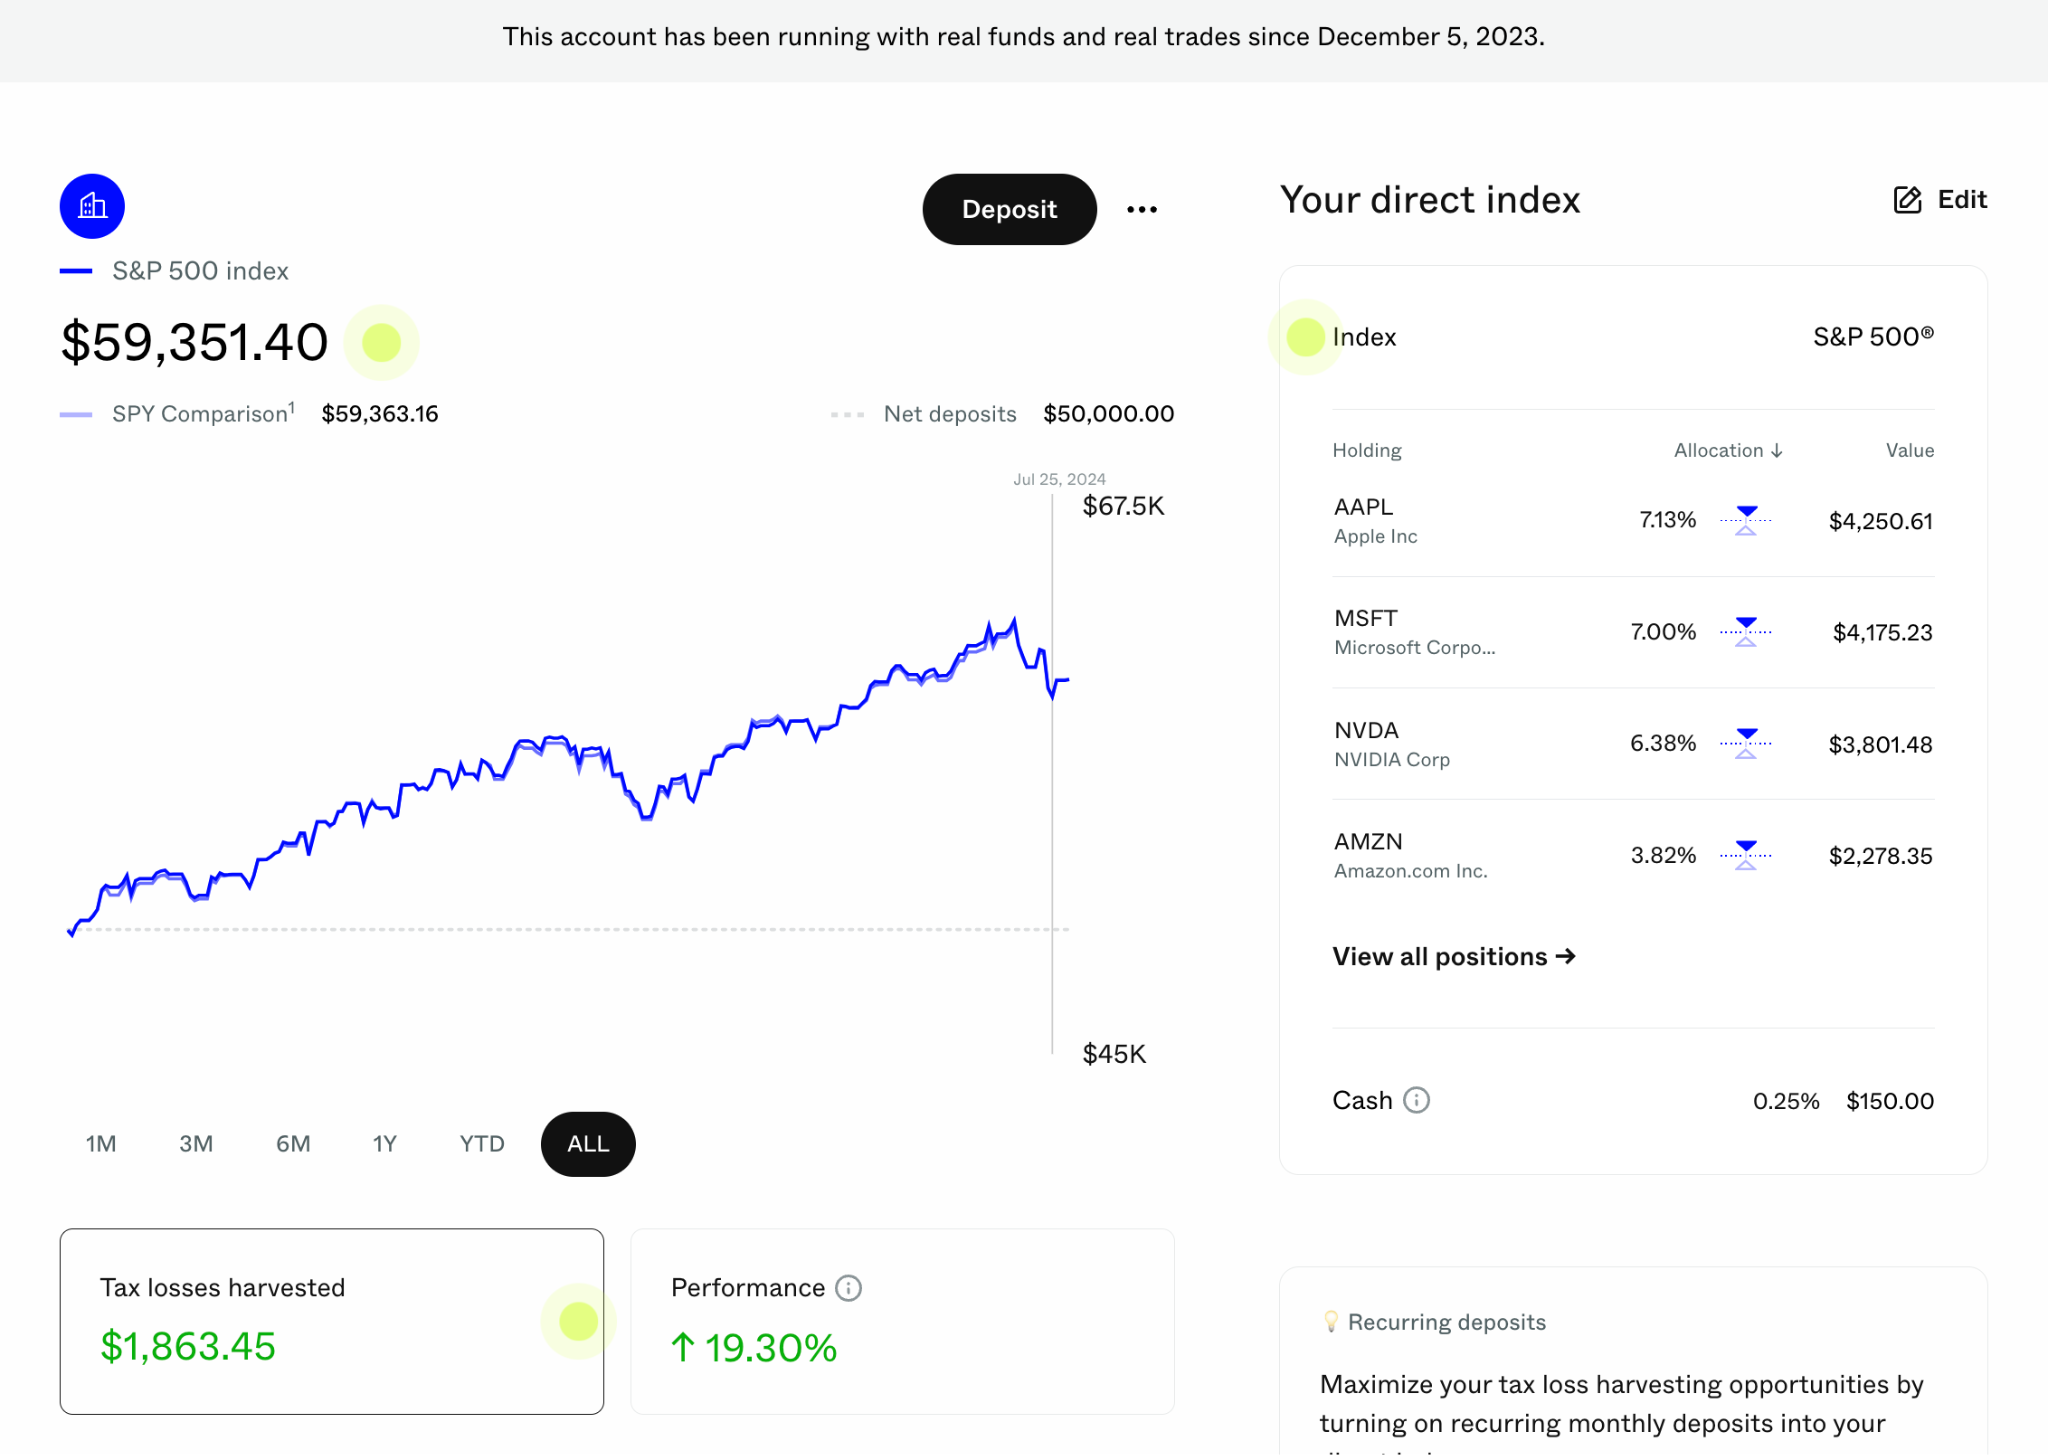Image resolution: width=2048 pixels, height=1455 pixels.
Task: Select the 1M time range
Action: click(x=101, y=1144)
